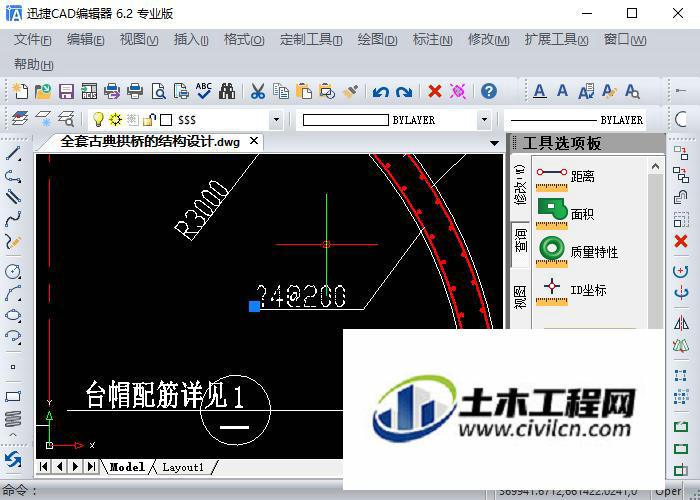Image resolution: width=700 pixels, height=500 pixels.
Task: Copy the selection with the copy icon
Action: [281, 92]
